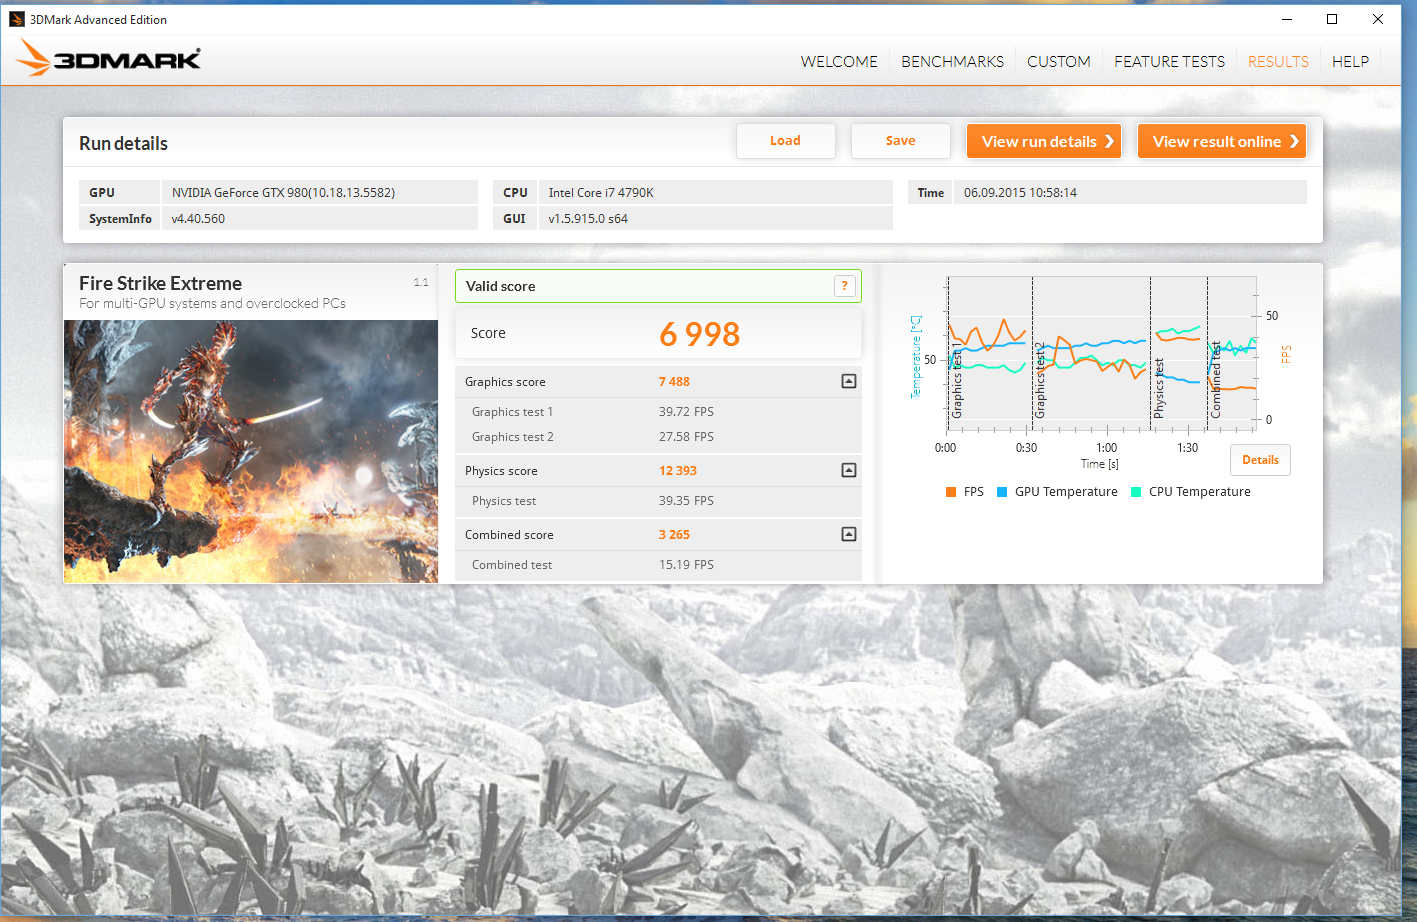The height and width of the screenshot is (922, 1417).
Task: Click the run time 06.09.2015 10:58:14
Action: point(1020,193)
